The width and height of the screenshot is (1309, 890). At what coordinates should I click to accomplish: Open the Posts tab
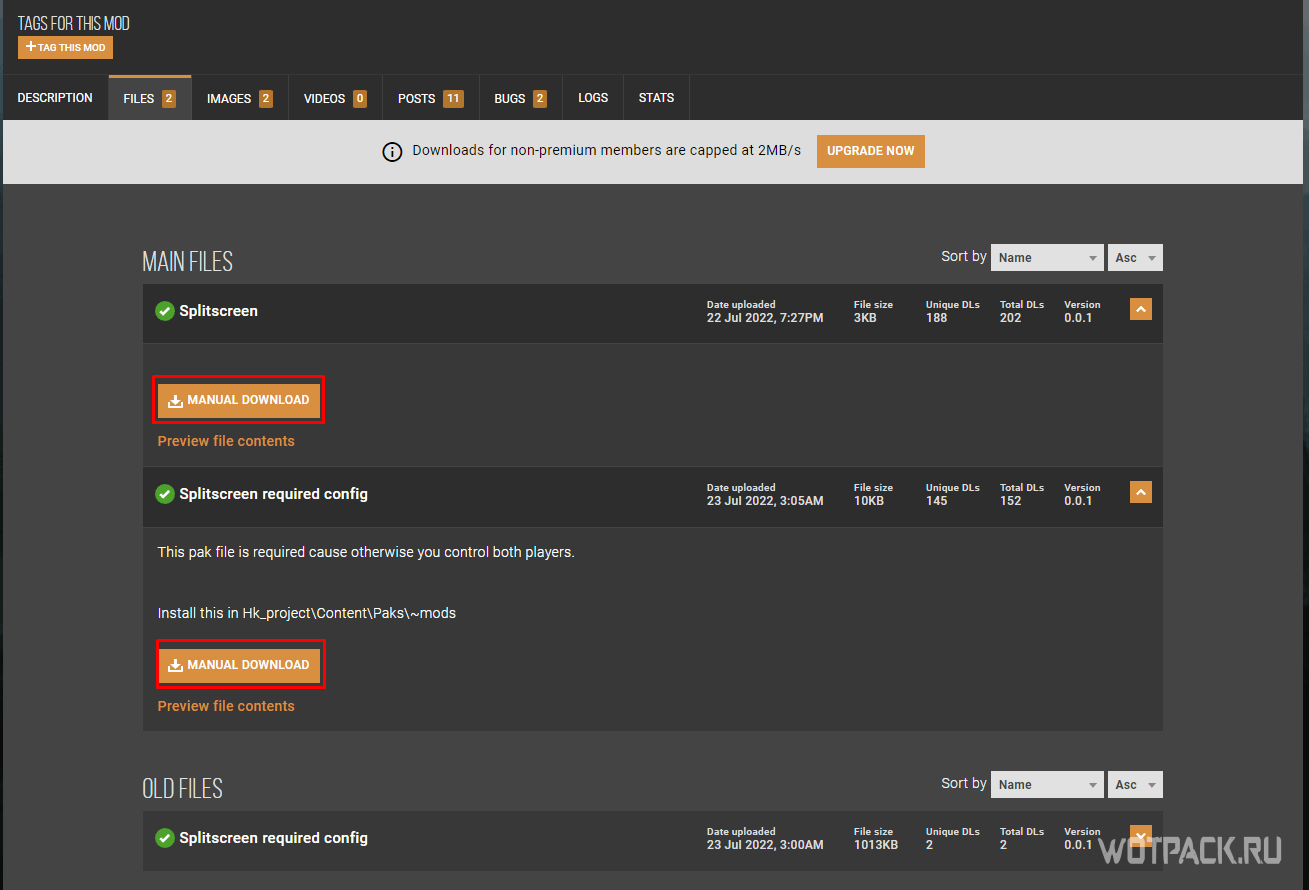[429, 98]
